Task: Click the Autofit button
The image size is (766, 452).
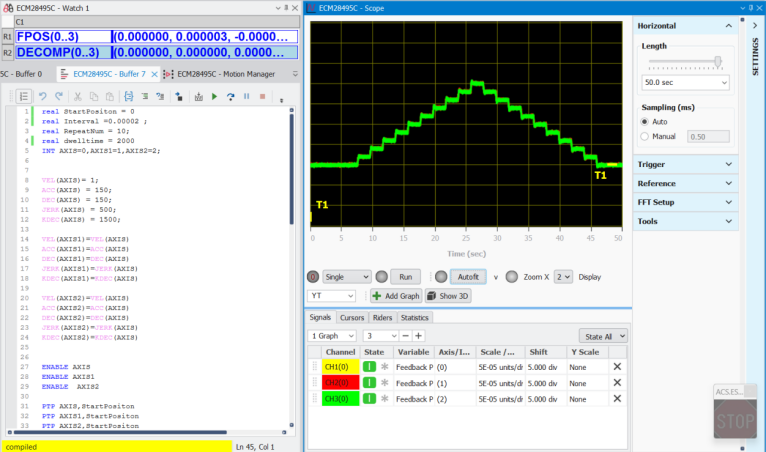Action: click(x=466, y=276)
